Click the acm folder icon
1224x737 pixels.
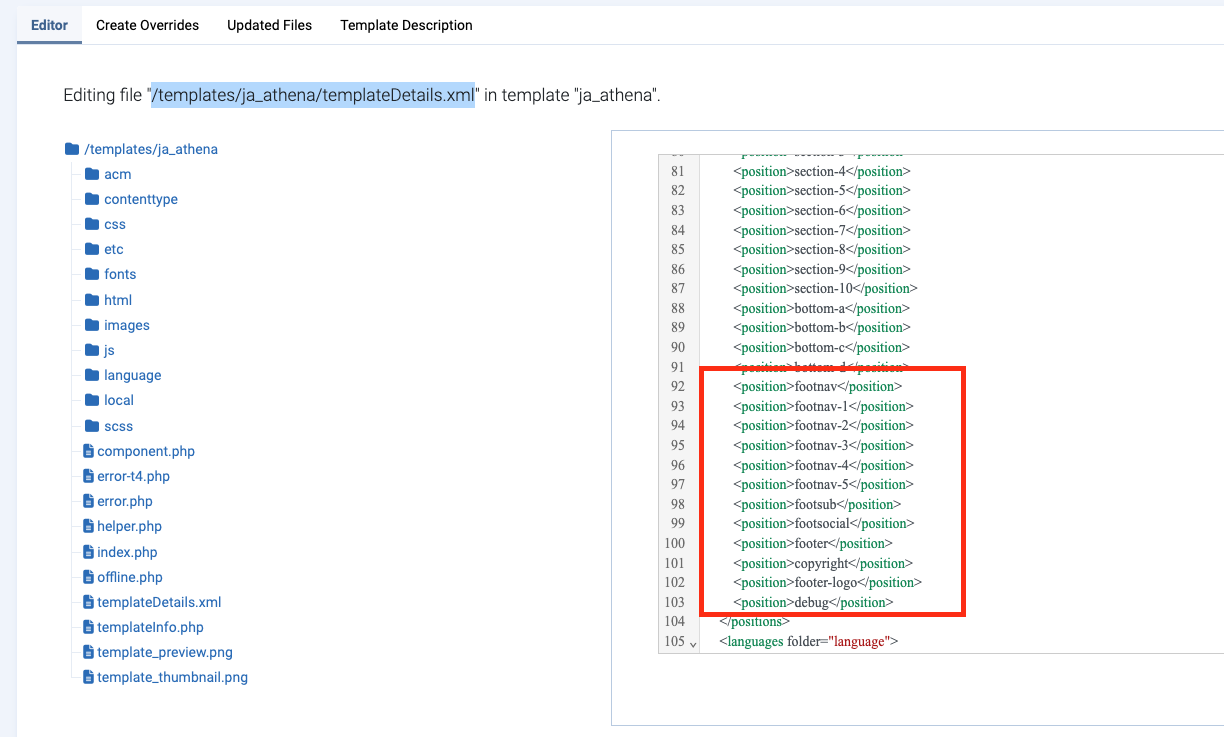pyautogui.click(x=92, y=174)
